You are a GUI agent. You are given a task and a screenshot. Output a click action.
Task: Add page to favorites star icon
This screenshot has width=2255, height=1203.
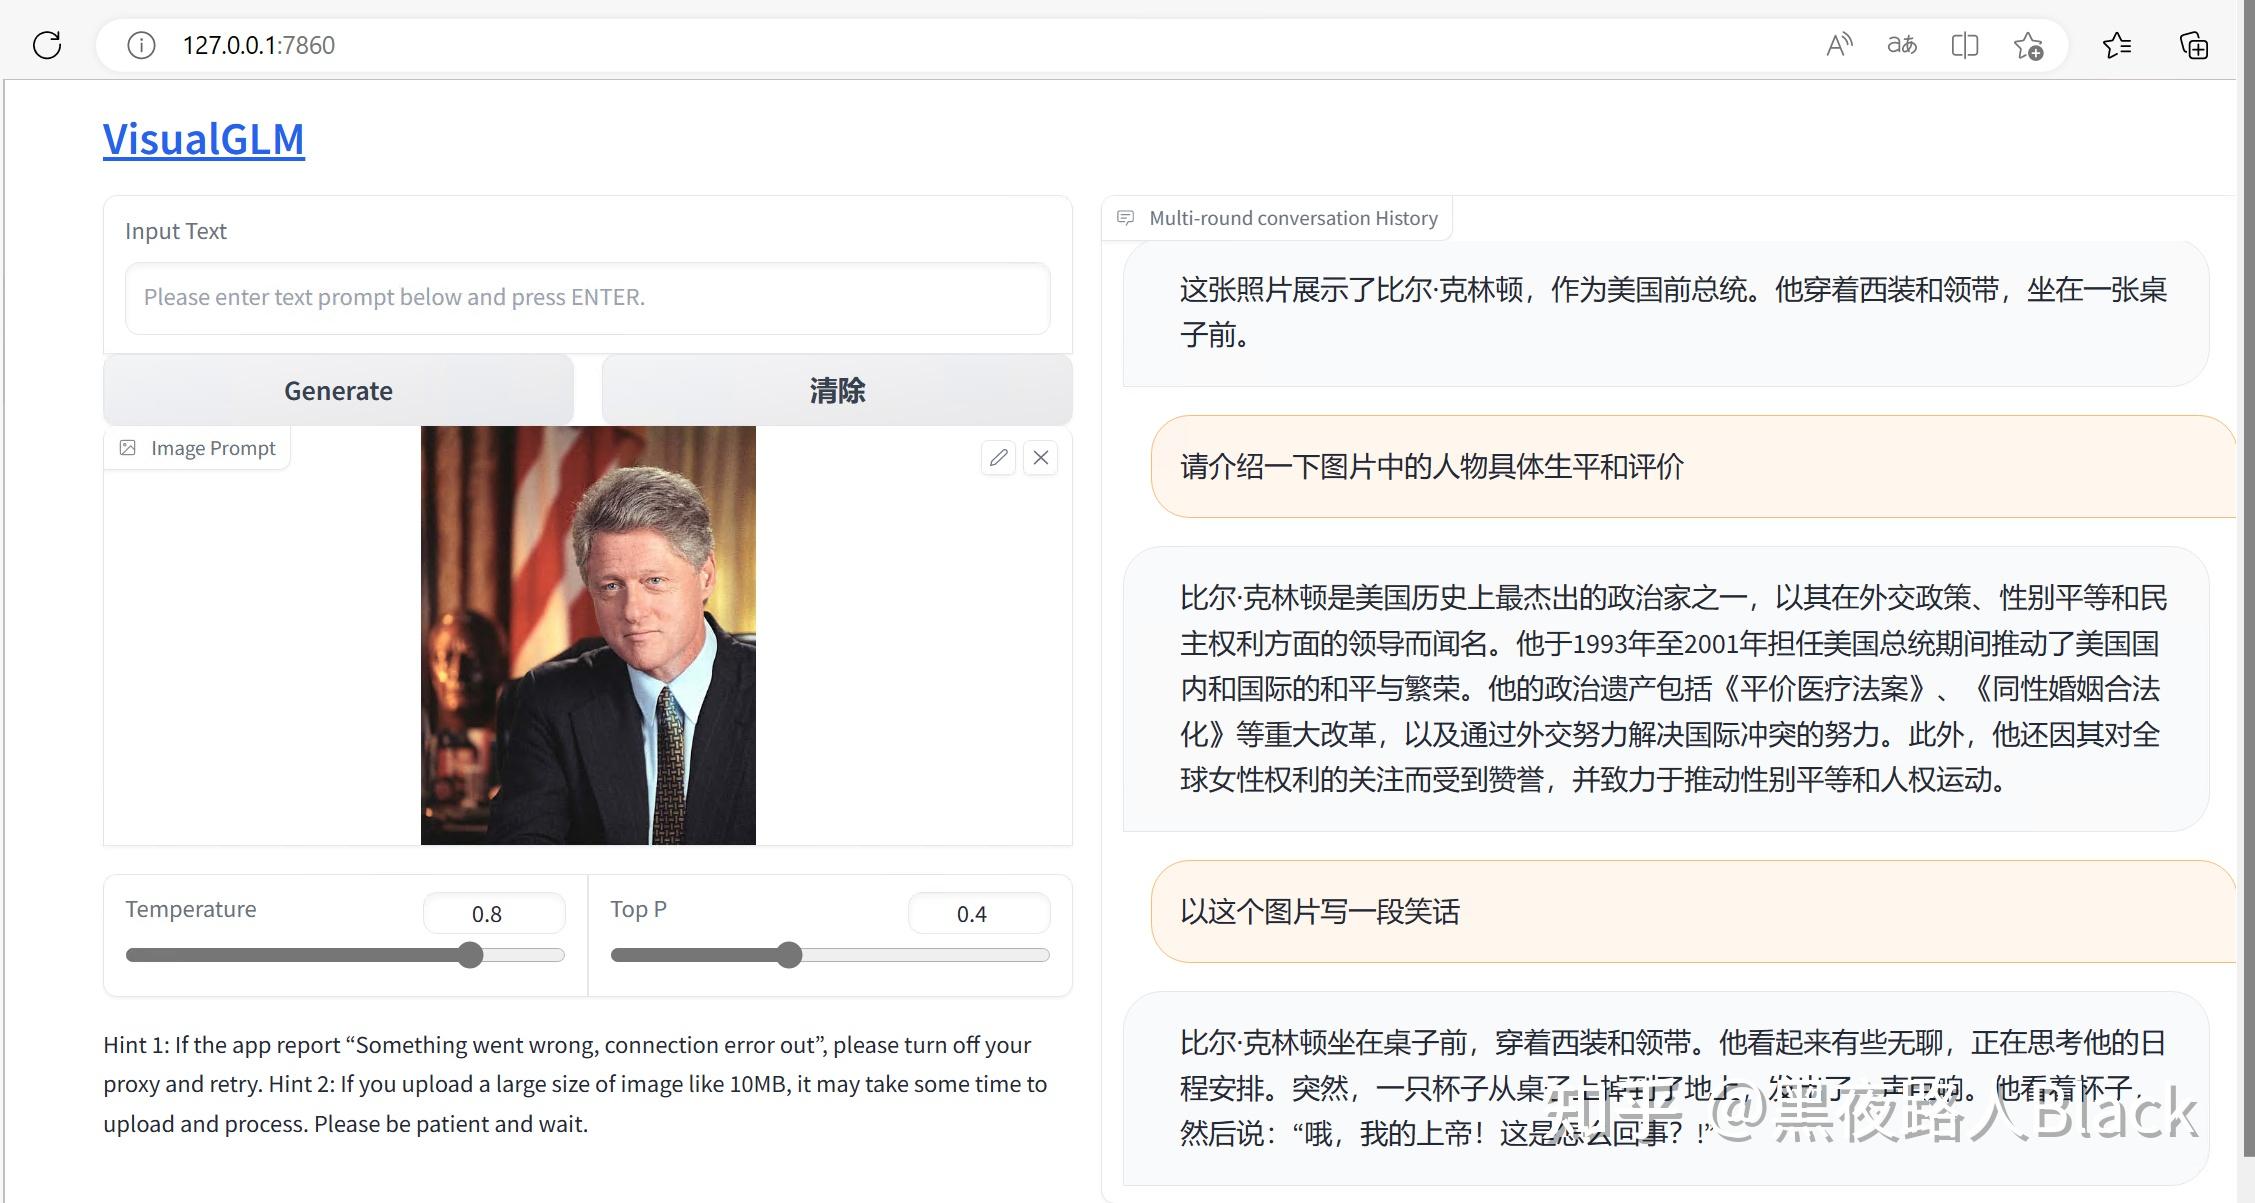[x=2028, y=45]
